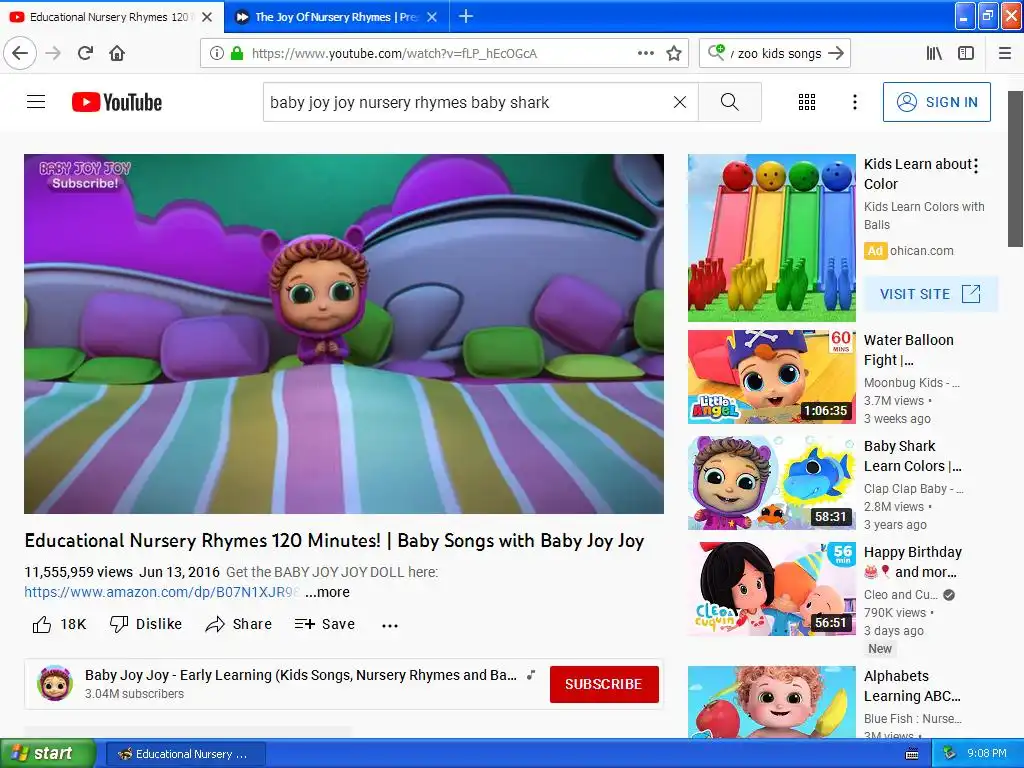Close The Joy Of Nursery Rhymes tab
1024x768 pixels.
(432, 17)
